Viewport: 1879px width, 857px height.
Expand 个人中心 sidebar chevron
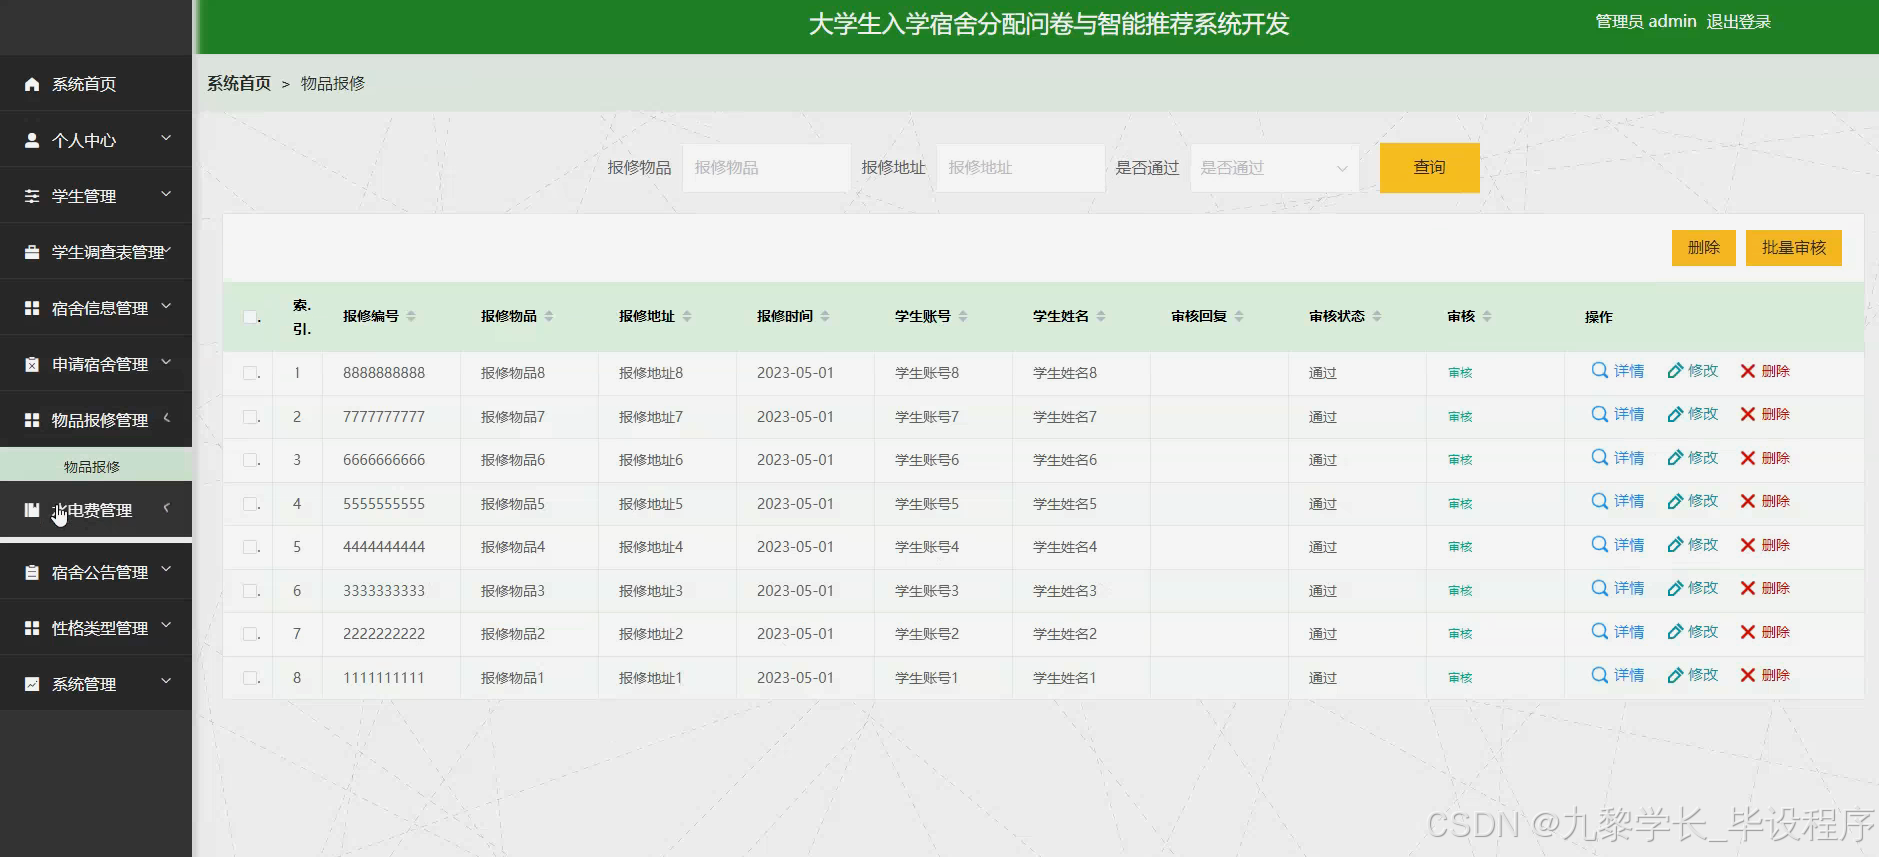(x=166, y=138)
